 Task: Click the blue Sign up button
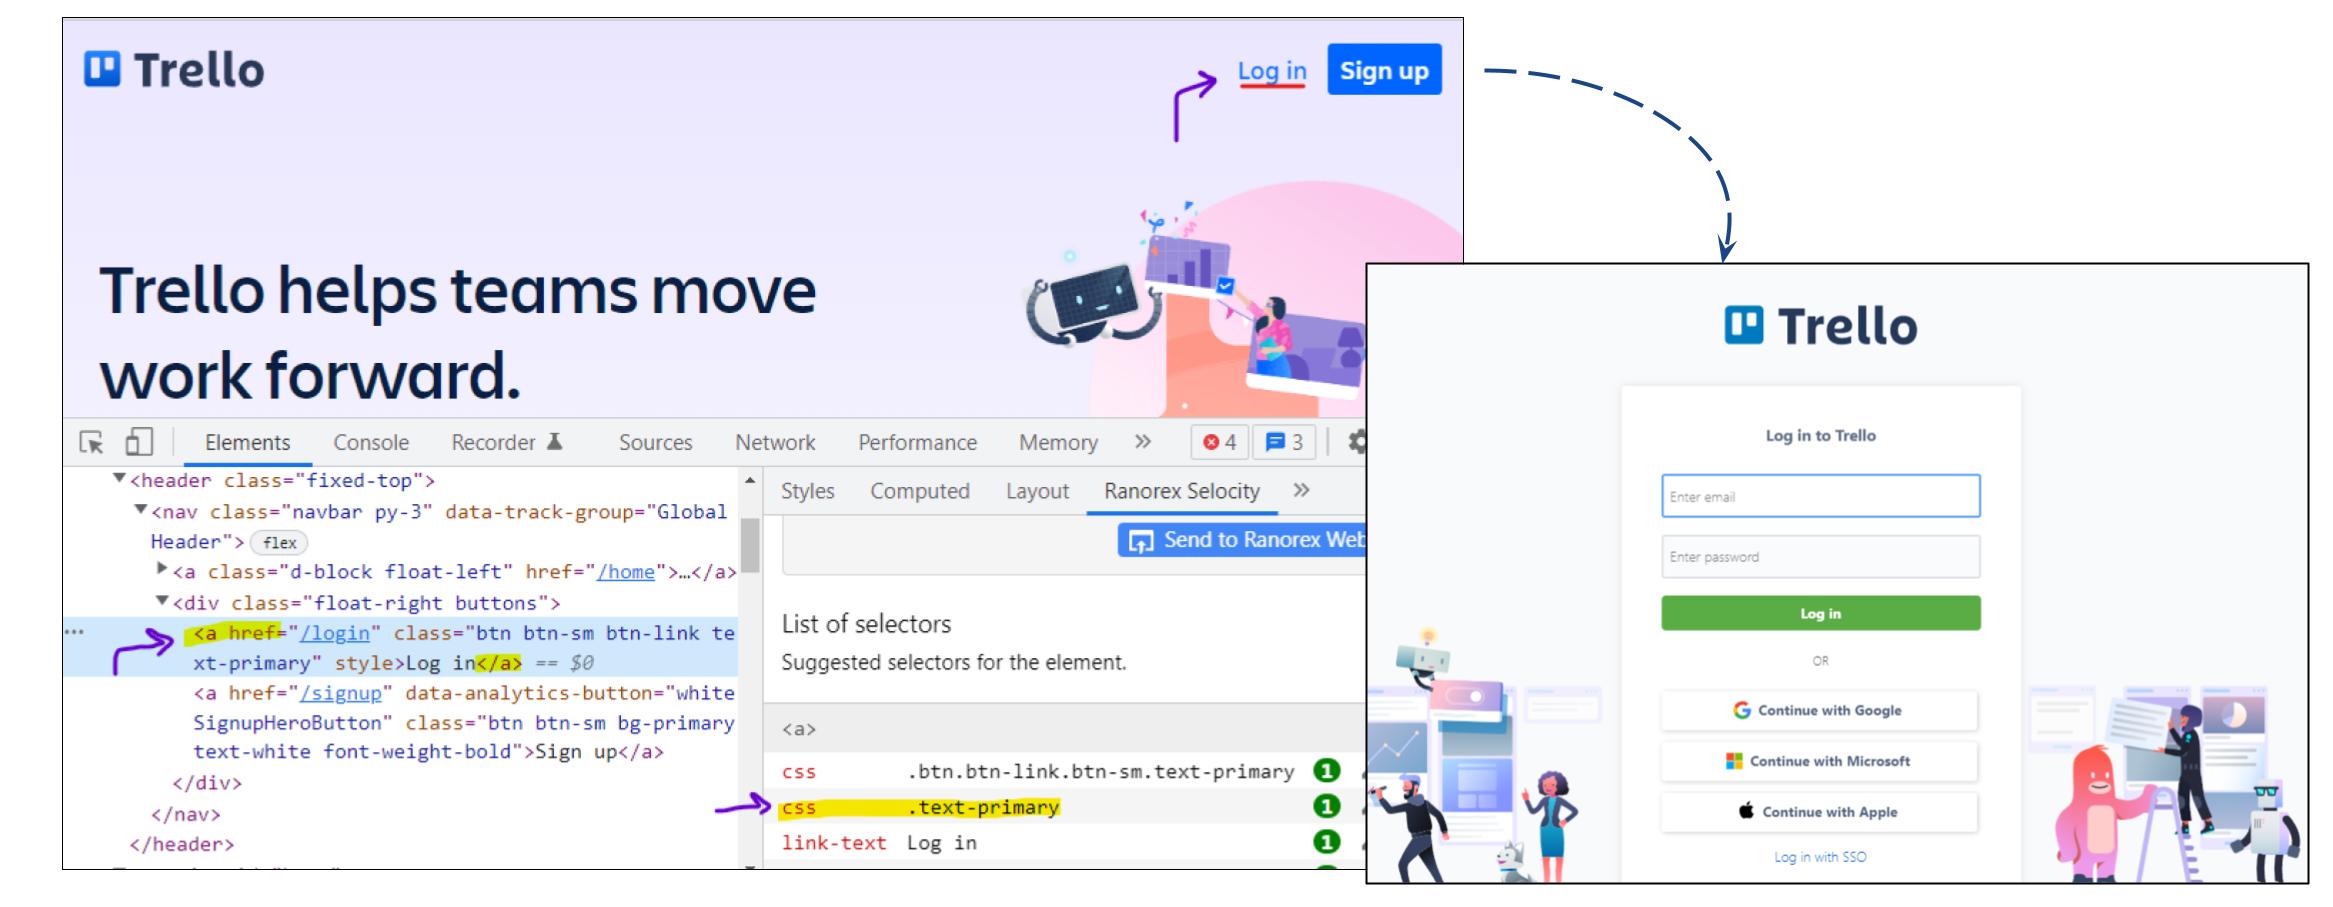pyautogui.click(x=1384, y=69)
